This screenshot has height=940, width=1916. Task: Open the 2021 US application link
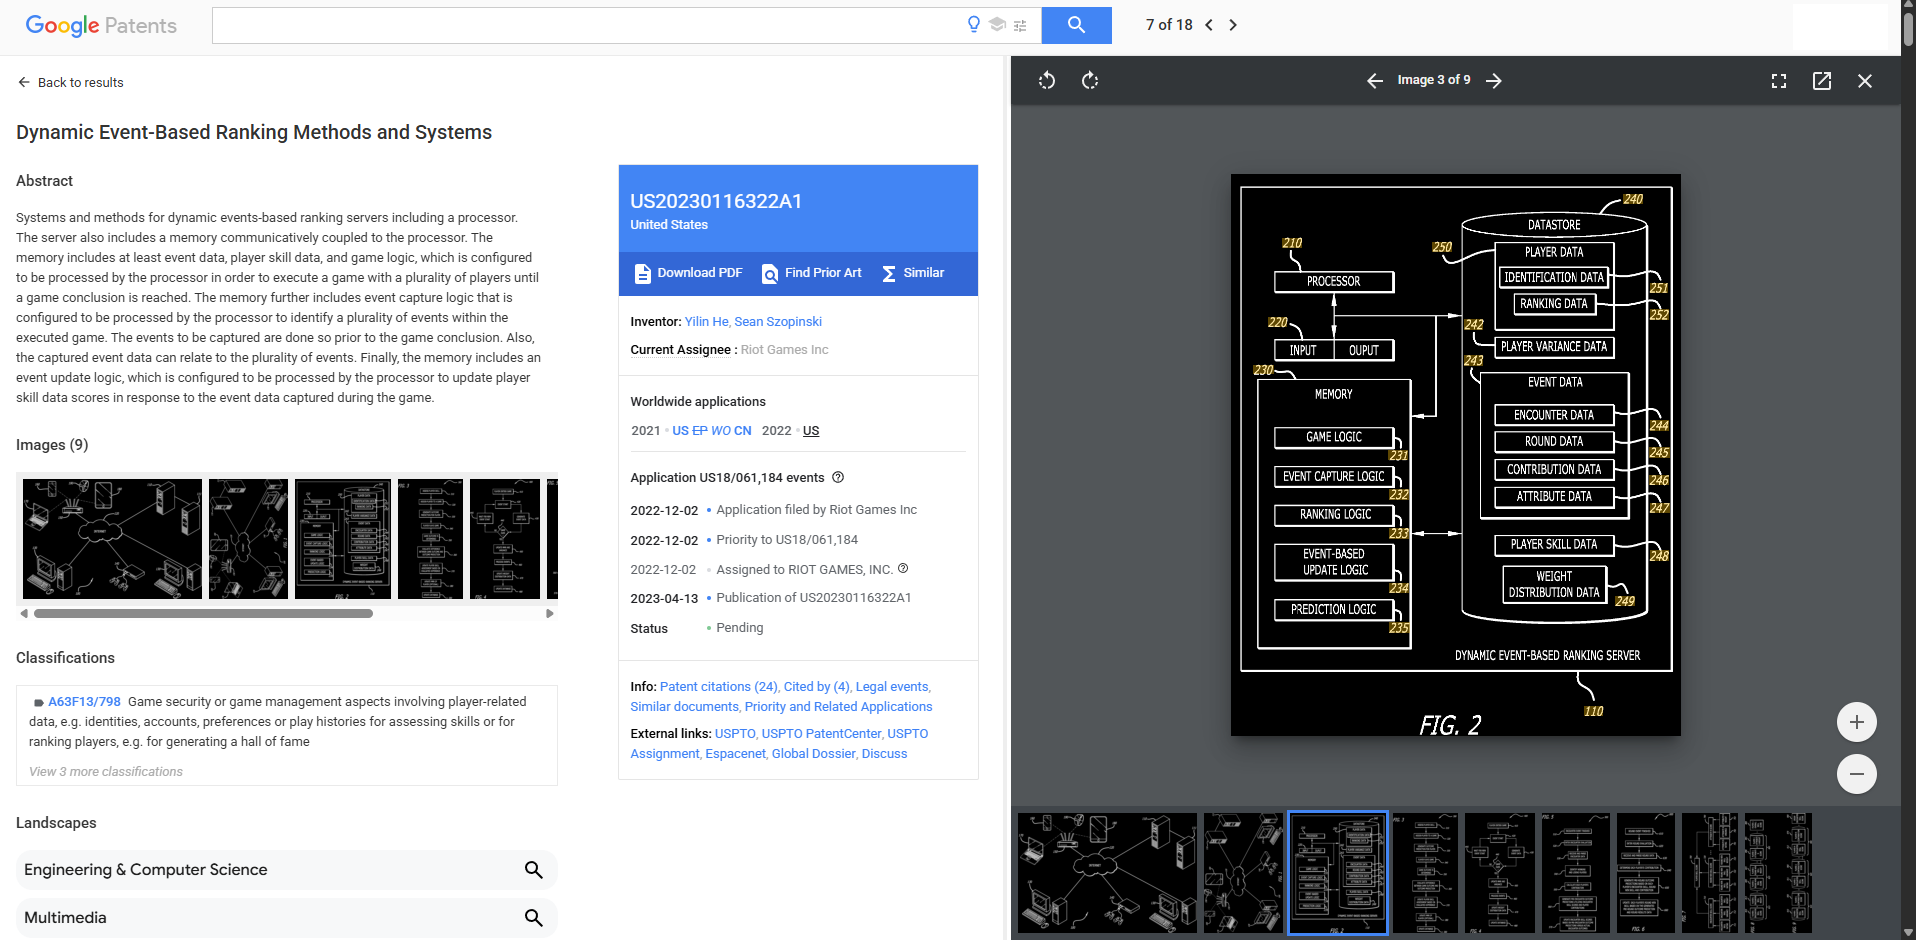coord(680,431)
